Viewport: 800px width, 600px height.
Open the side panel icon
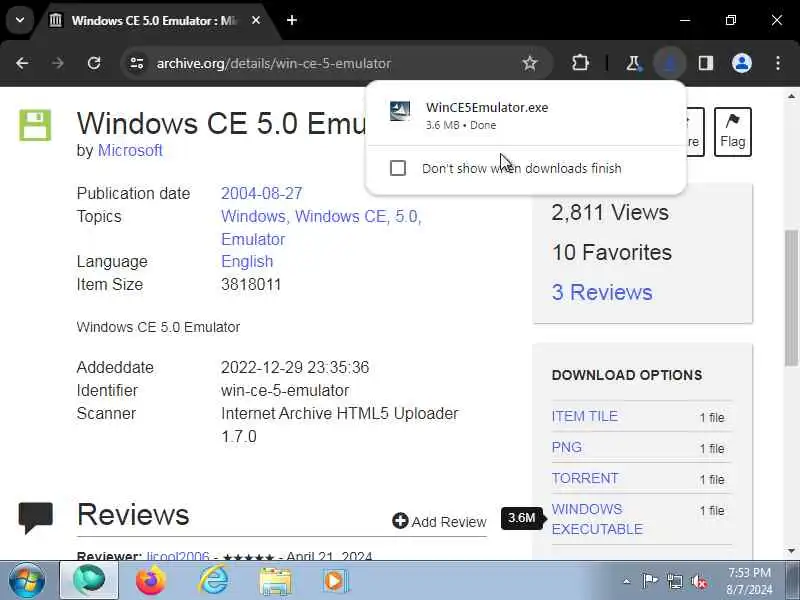click(706, 63)
